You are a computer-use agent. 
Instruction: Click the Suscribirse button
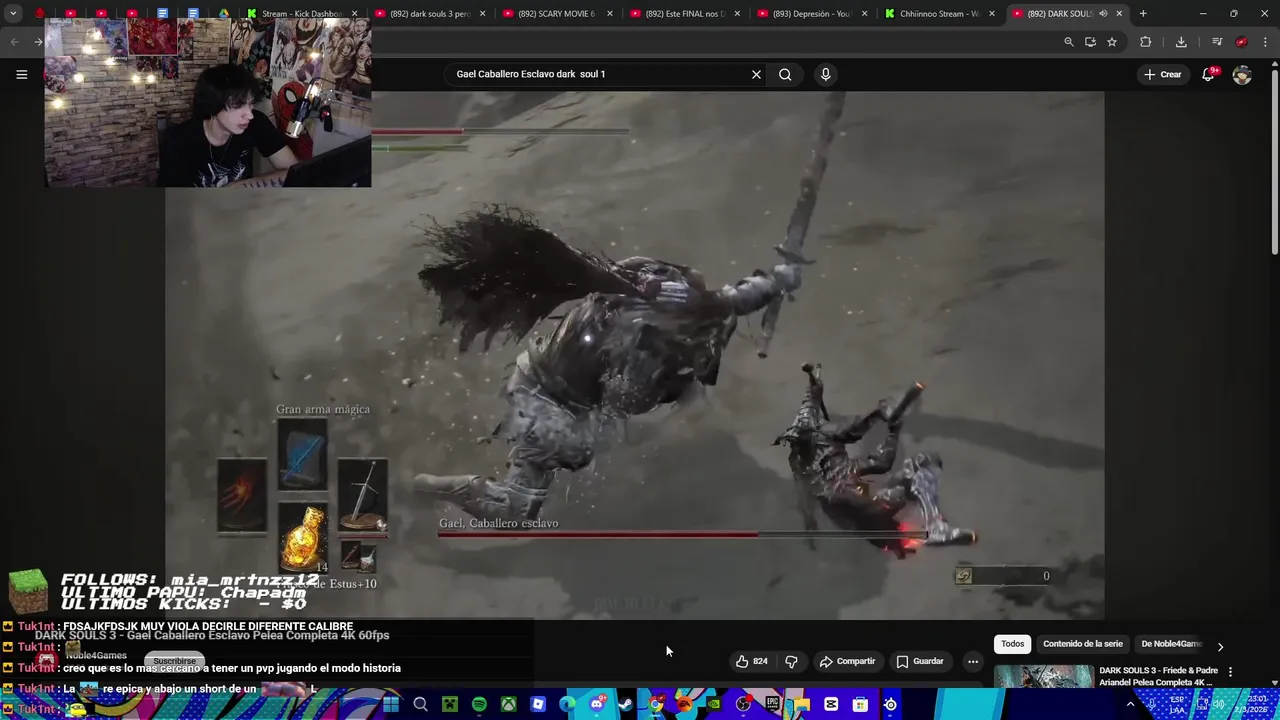coord(175,661)
